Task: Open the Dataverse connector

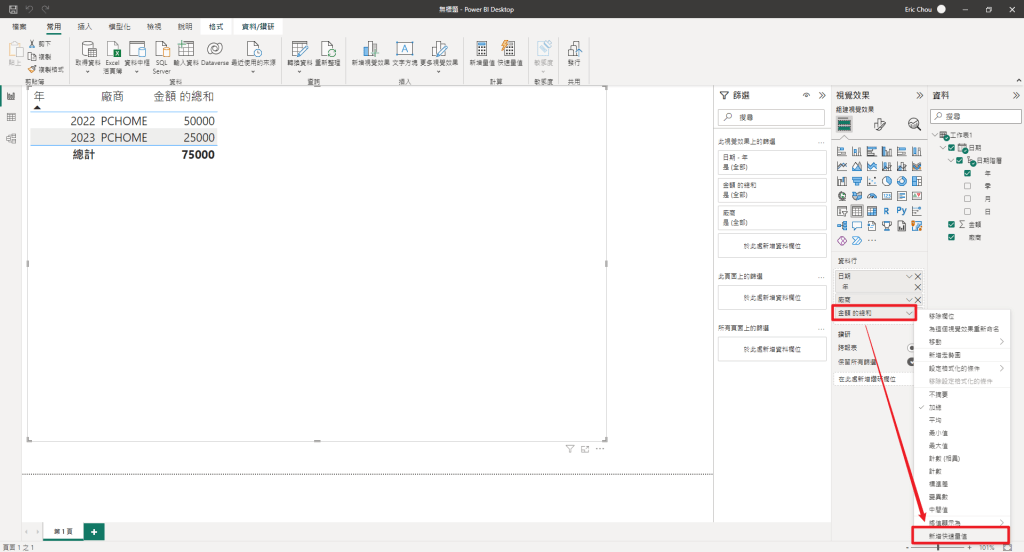Action: [214, 54]
